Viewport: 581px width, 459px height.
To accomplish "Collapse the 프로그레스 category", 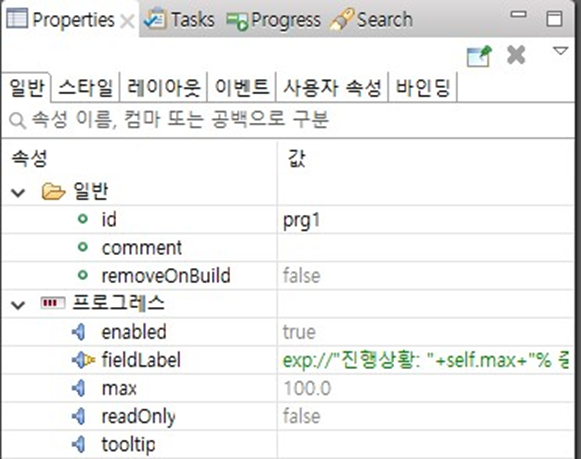I will tap(18, 305).
